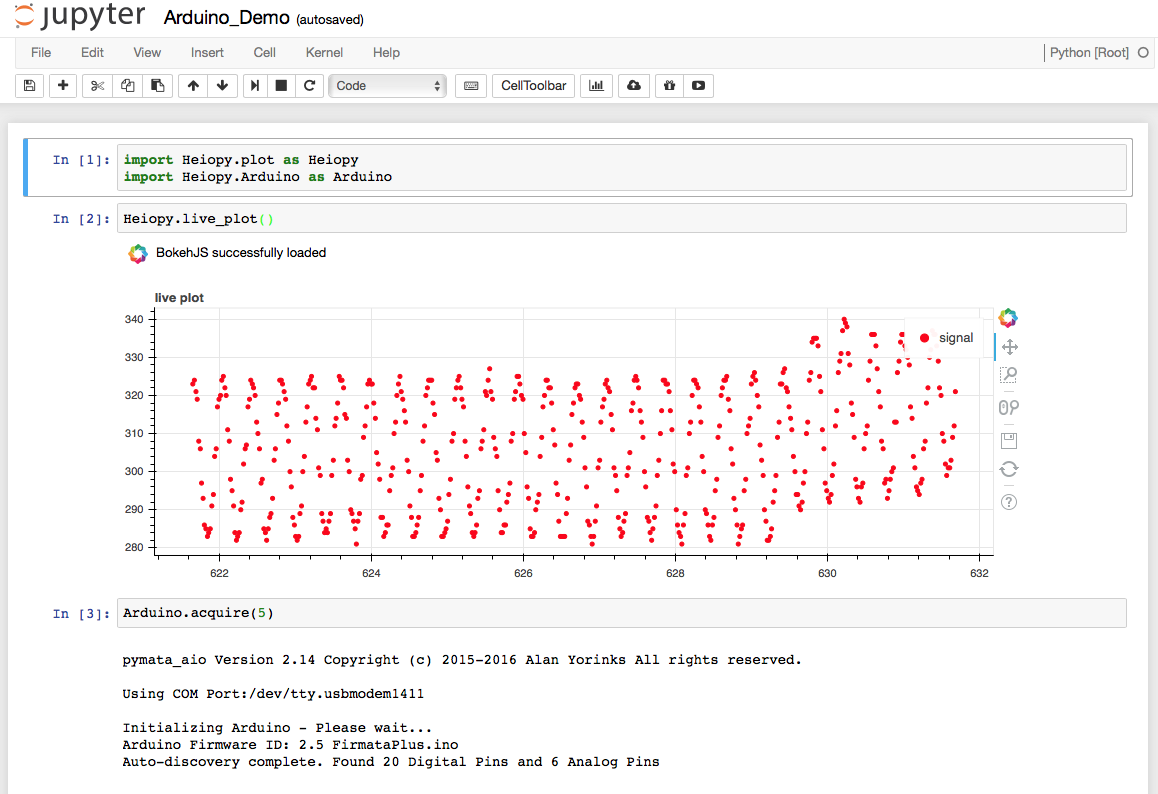
Task: Interrupt the kernel with stop icon
Action: click(x=281, y=86)
